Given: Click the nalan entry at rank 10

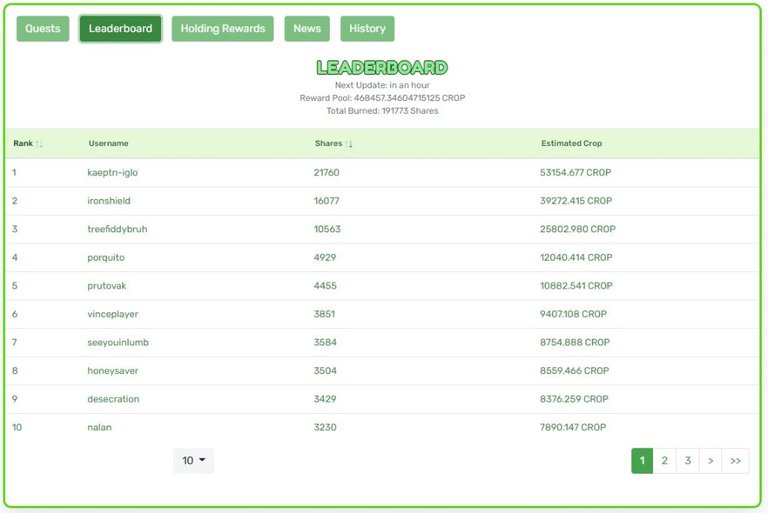Looking at the screenshot, I should [99, 427].
